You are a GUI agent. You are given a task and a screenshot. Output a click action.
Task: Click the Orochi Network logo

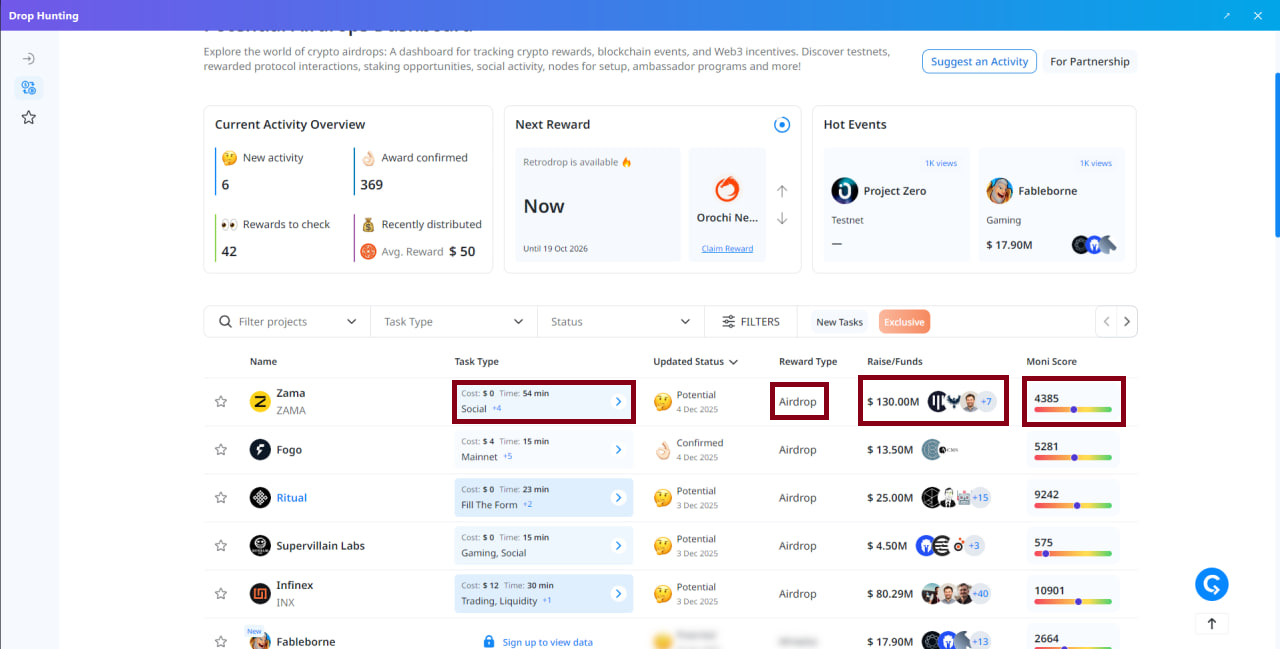pyautogui.click(x=727, y=189)
